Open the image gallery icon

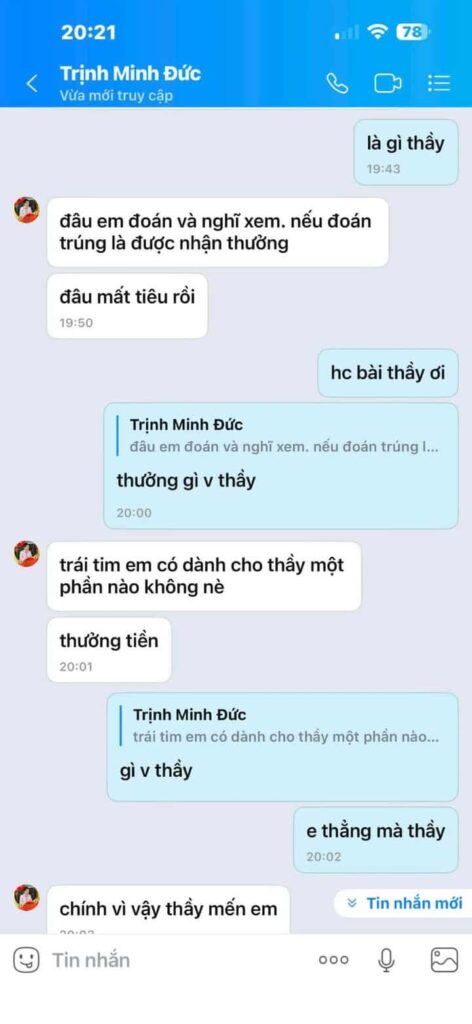[444, 959]
